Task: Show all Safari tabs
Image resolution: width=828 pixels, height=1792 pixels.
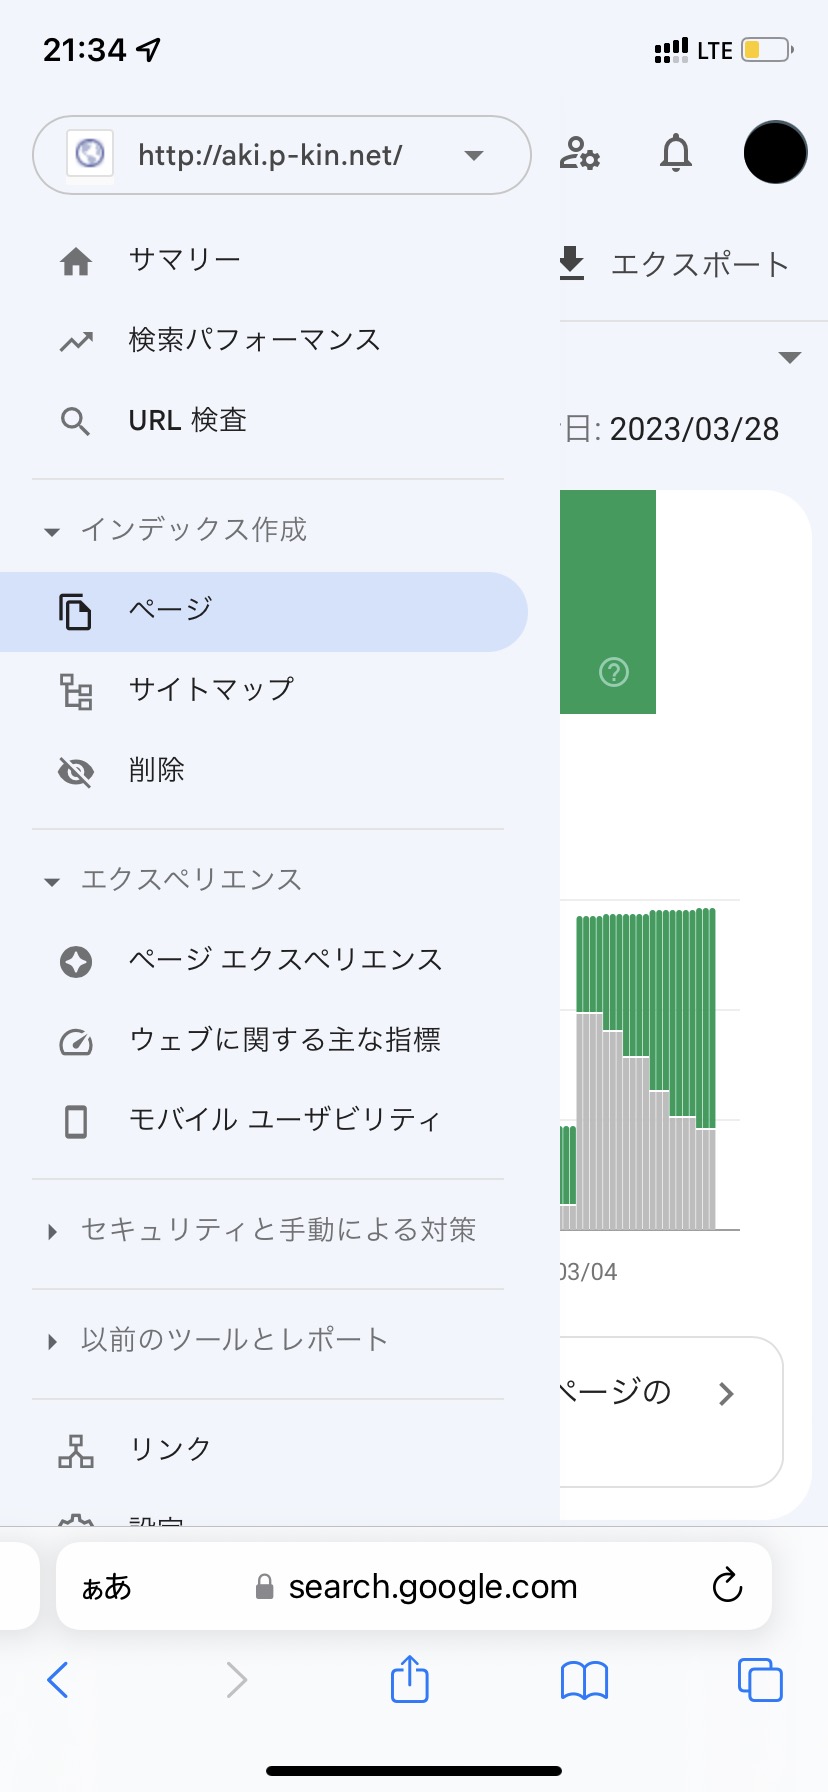Action: [x=759, y=1680]
